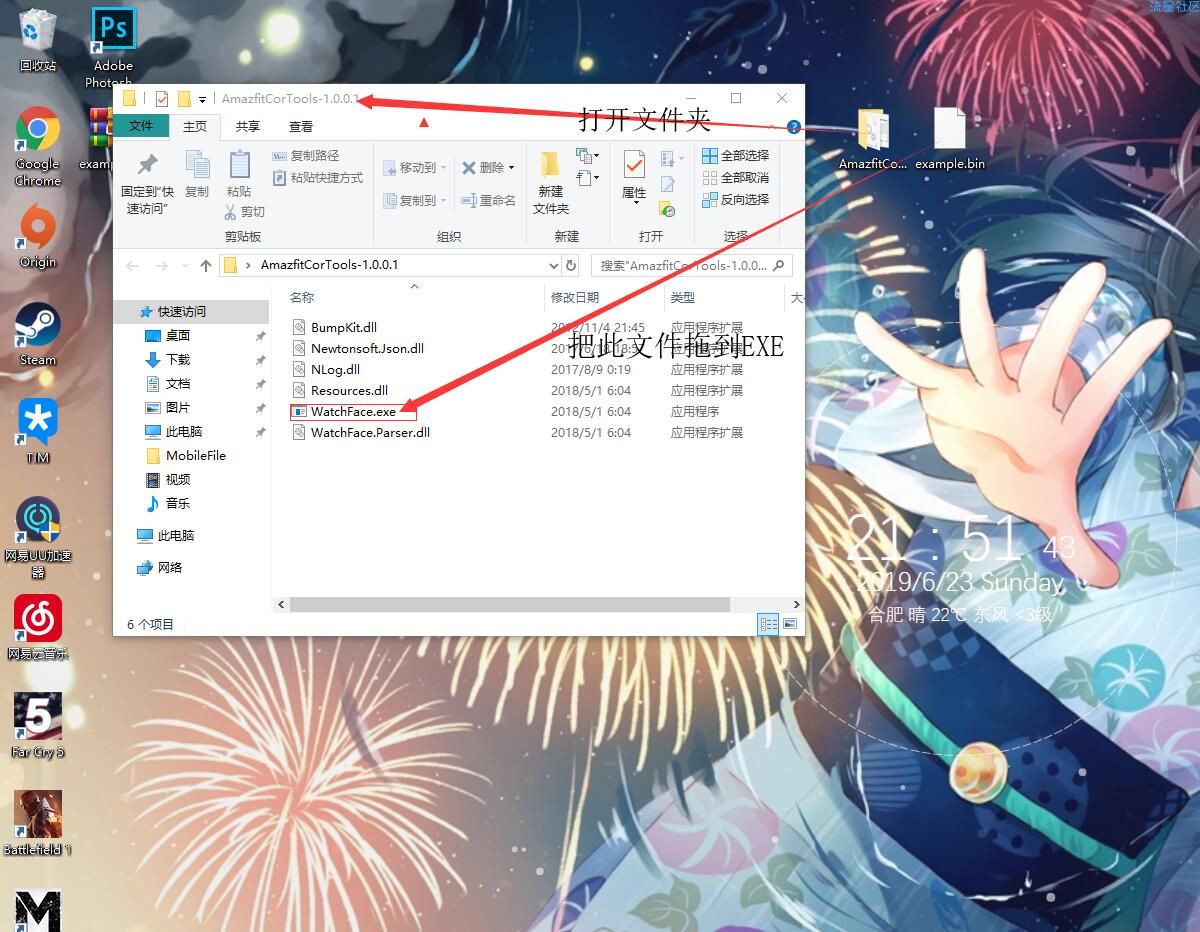
Task: Click the quick access toolbar properties checkmark icon
Action: [162, 98]
